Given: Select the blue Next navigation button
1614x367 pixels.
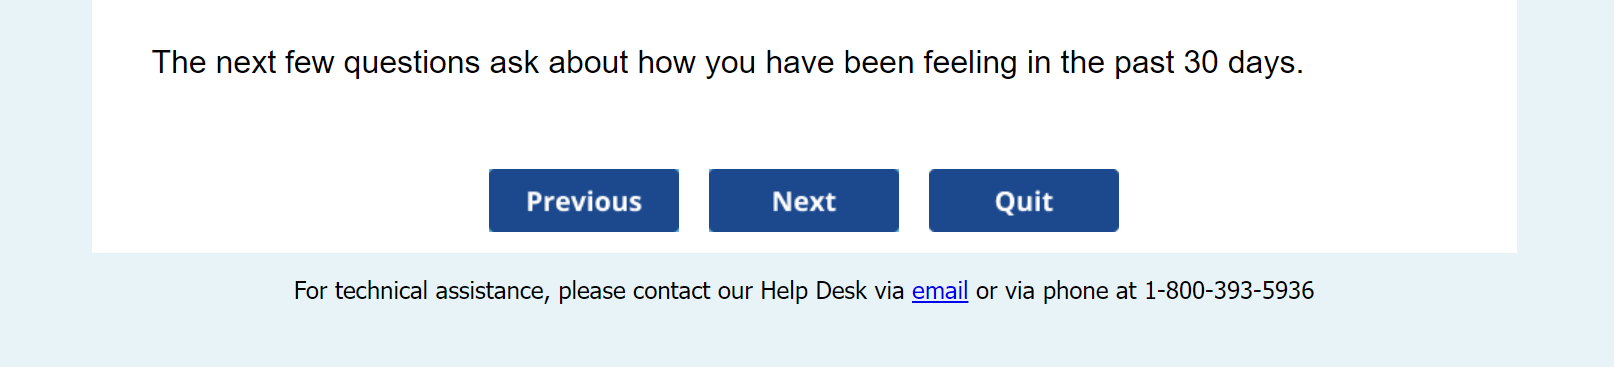Looking at the screenshot, I should [x=803, y=201].
